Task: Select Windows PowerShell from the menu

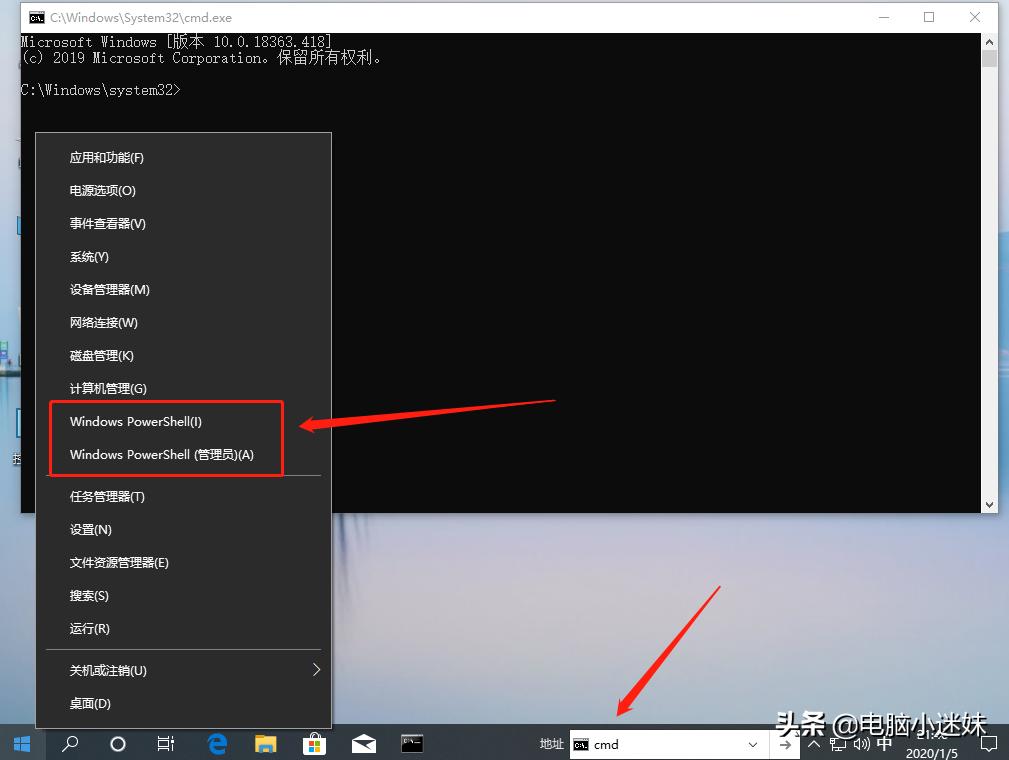Action: (135, 421)
